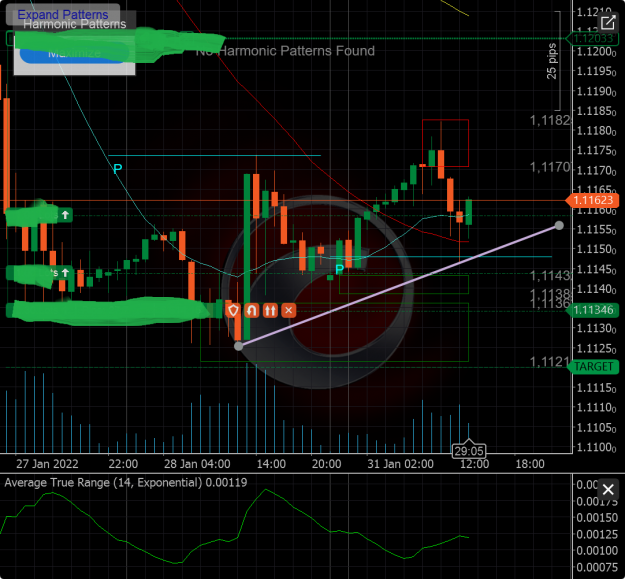This screenshot has width=625, height=579.
Task: Click the cyan P marker near 22:00
Action: coord(118,169)
